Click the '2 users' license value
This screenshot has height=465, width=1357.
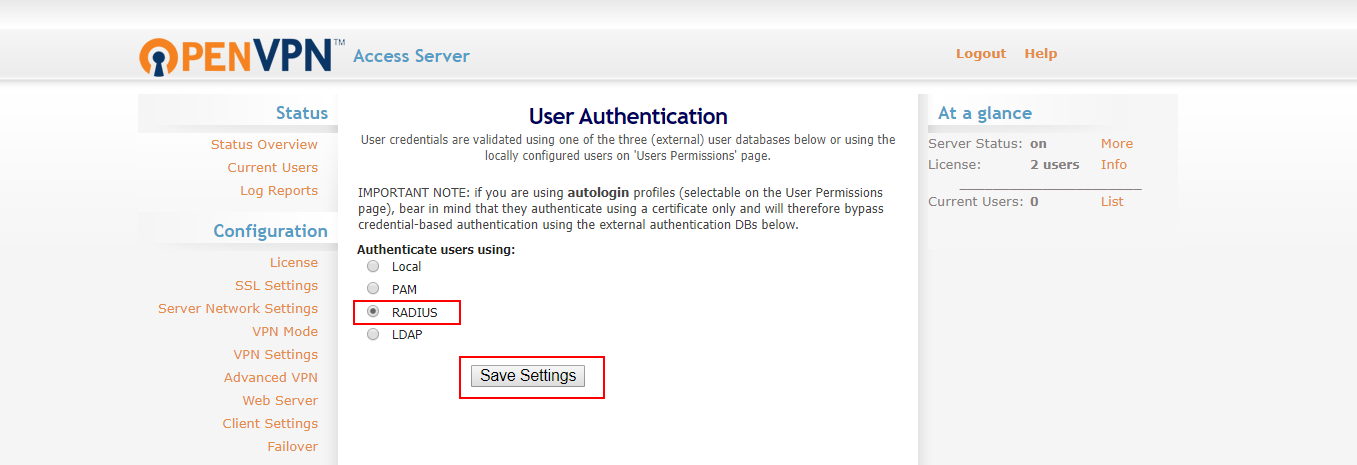point(1055,165)
